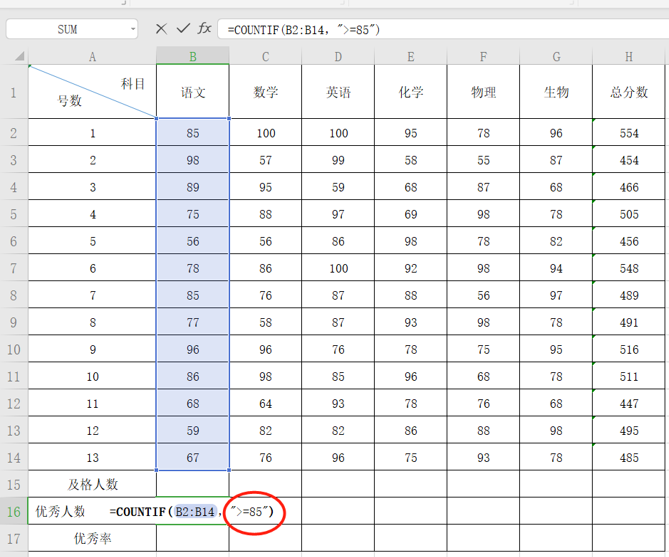Click total score cell 456
Image resolution: width=669 pixels, height=557 pixels.
pyautogui.click(x=629, y=241)
